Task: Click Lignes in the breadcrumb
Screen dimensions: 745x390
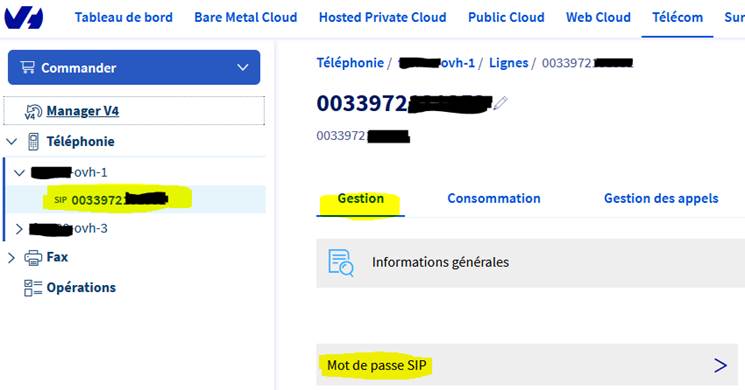Action: point(508,63)
